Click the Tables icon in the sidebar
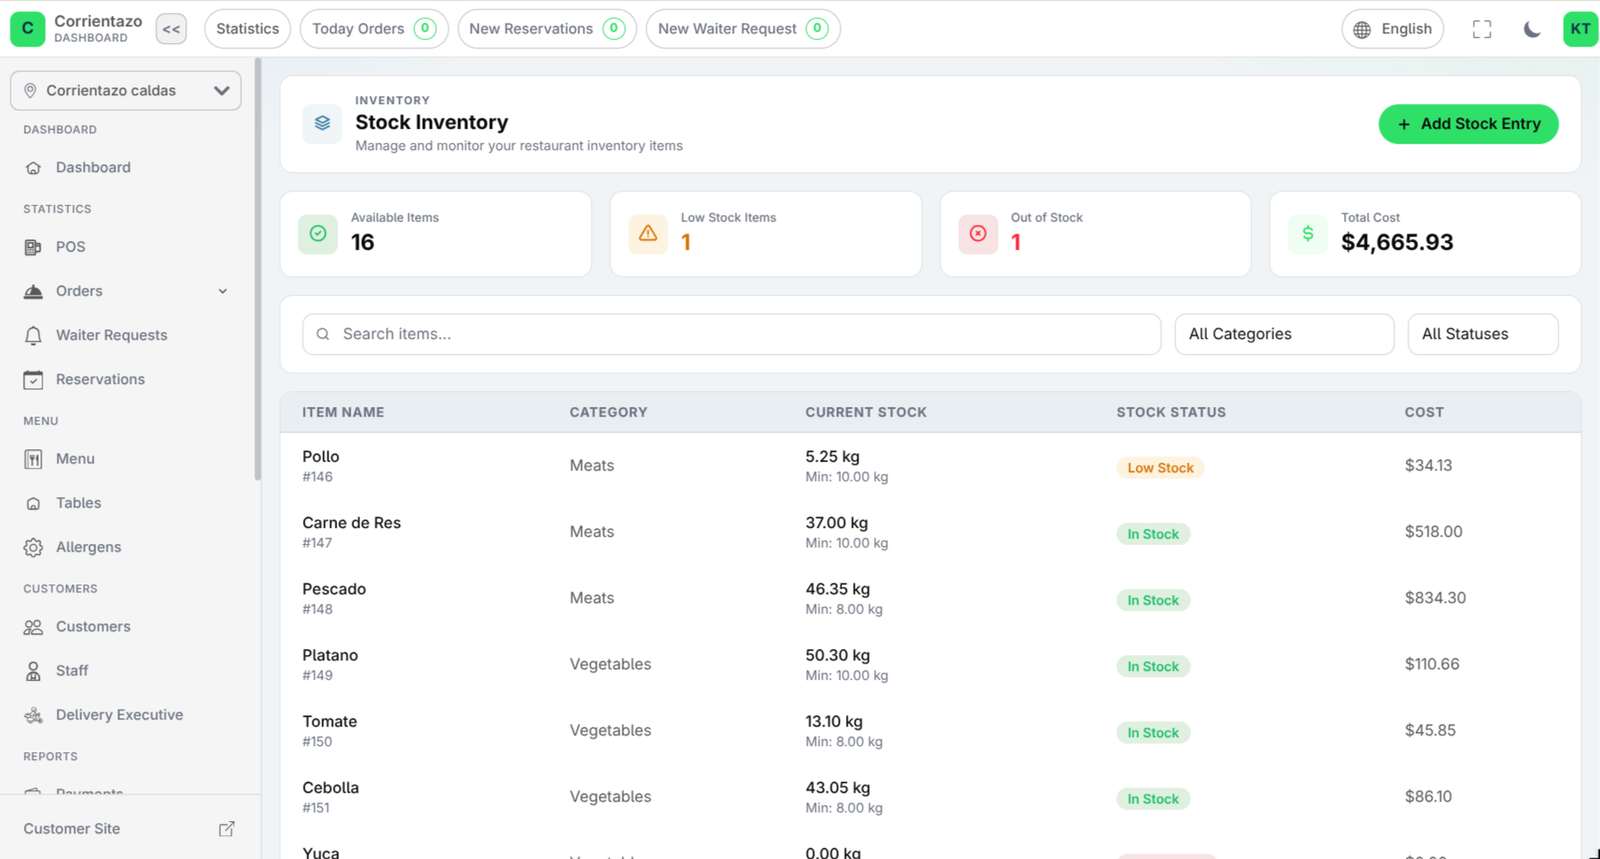 coord(33,503)
